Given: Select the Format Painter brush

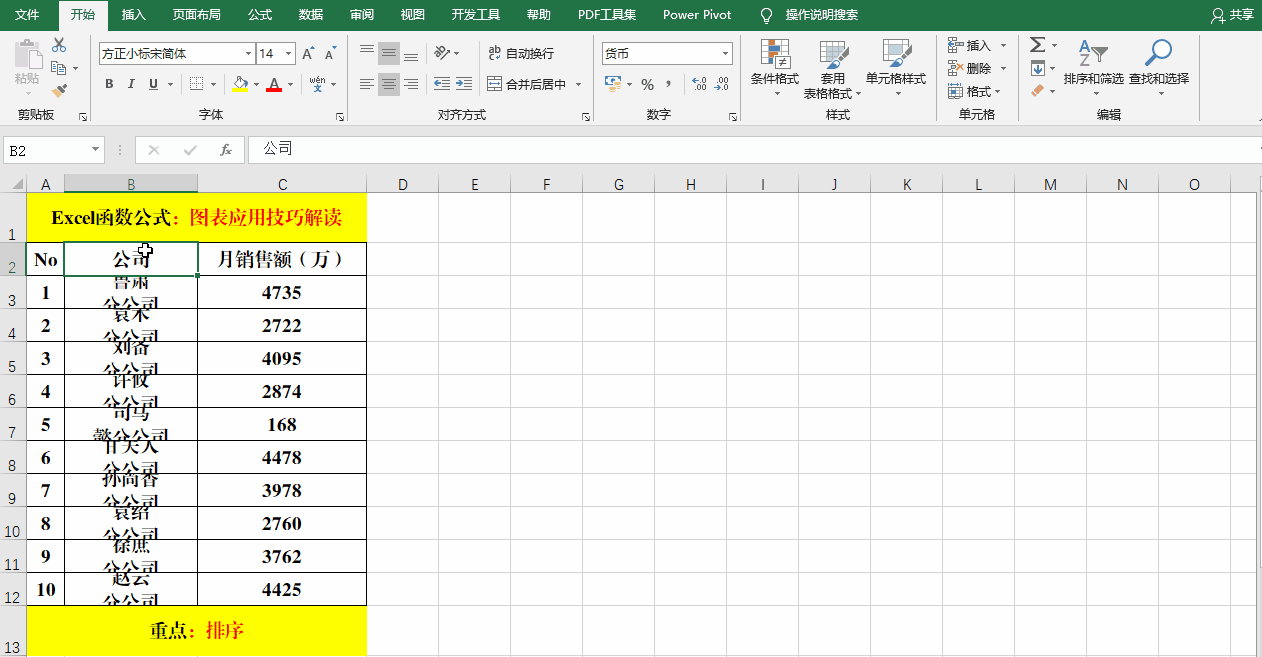Looking at the screenshot, I should pos(59,90).
